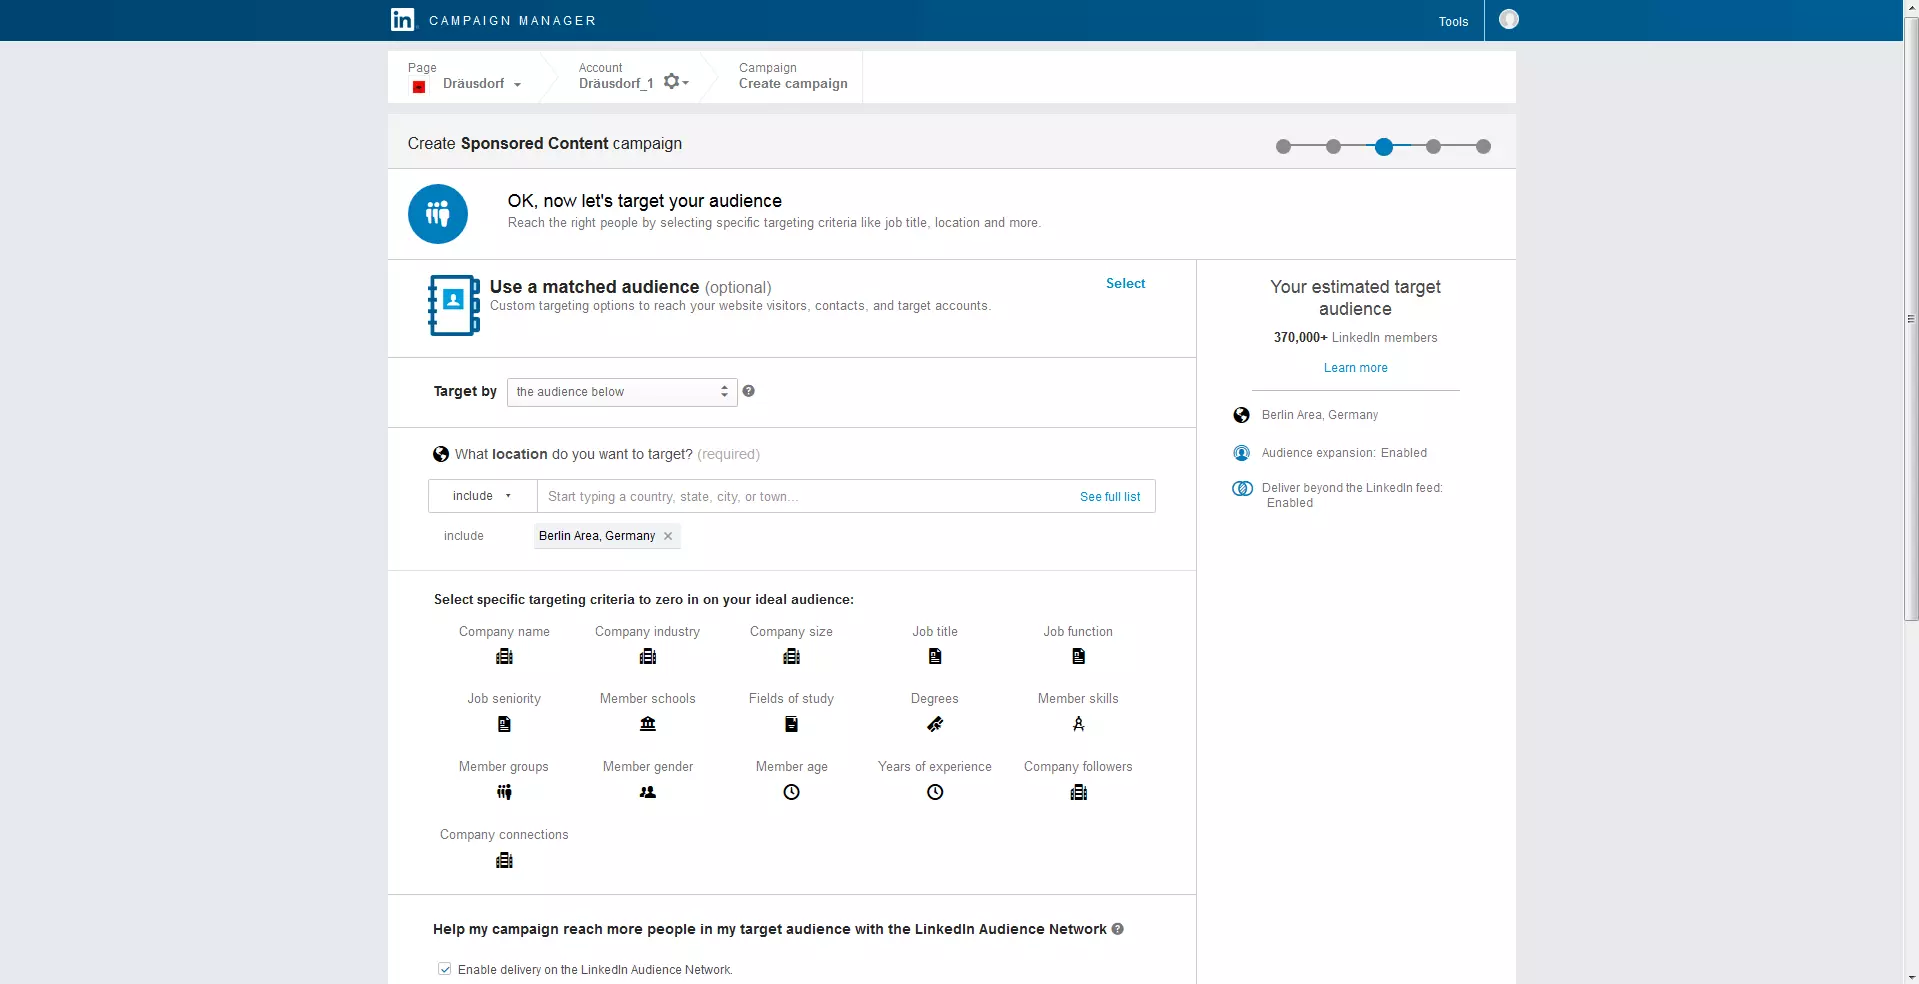Click the LinkedIn logo in header
This screenshot has height=984, width=1919.
(x=402, y=20)
